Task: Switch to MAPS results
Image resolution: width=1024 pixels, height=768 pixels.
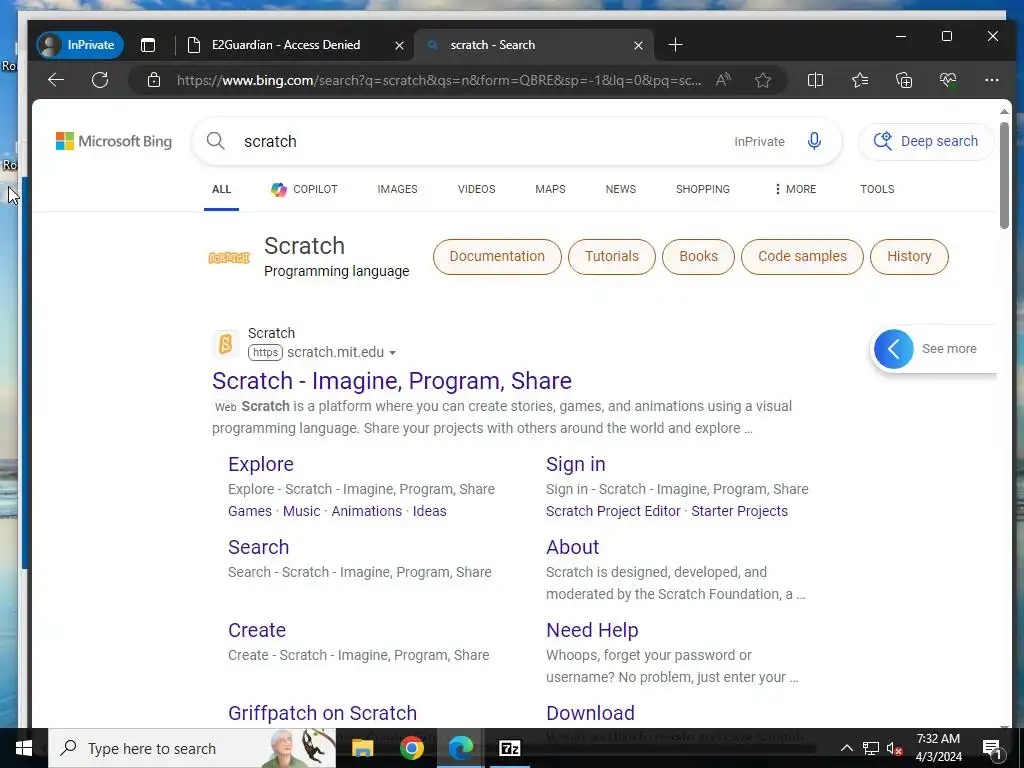Action: (x=551, y=189)
